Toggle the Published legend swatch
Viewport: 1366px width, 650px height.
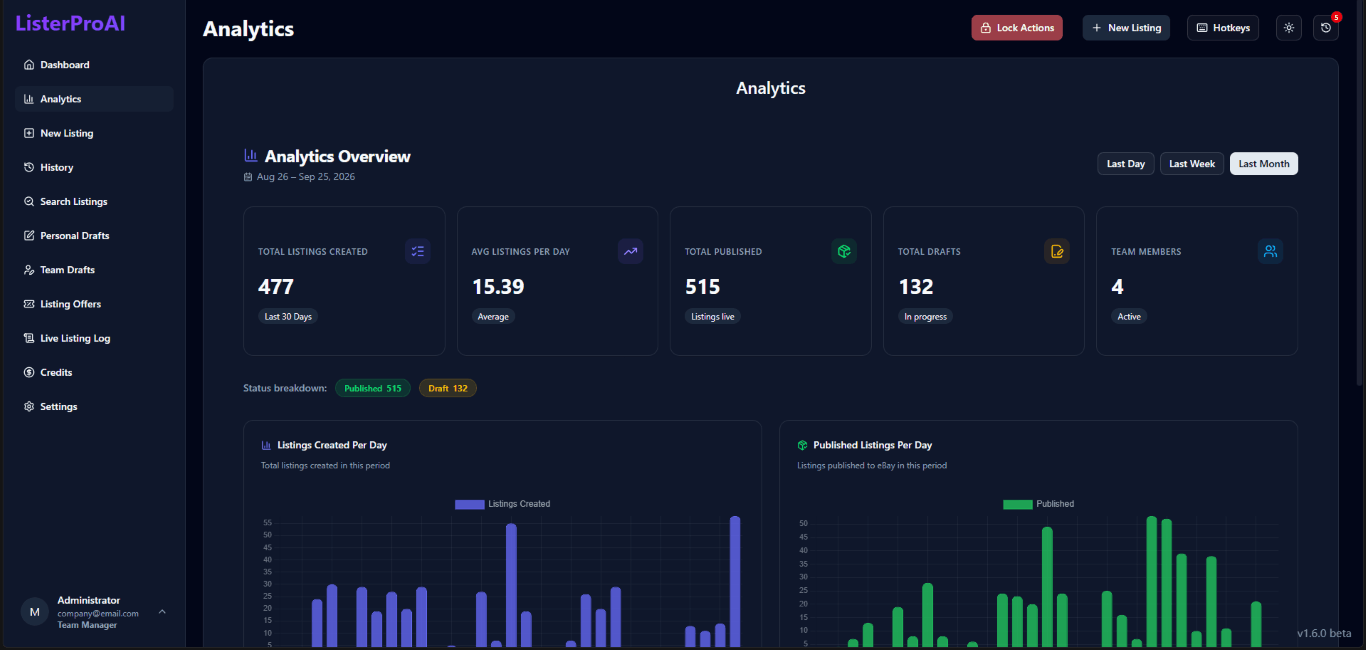coord(1018,504)
